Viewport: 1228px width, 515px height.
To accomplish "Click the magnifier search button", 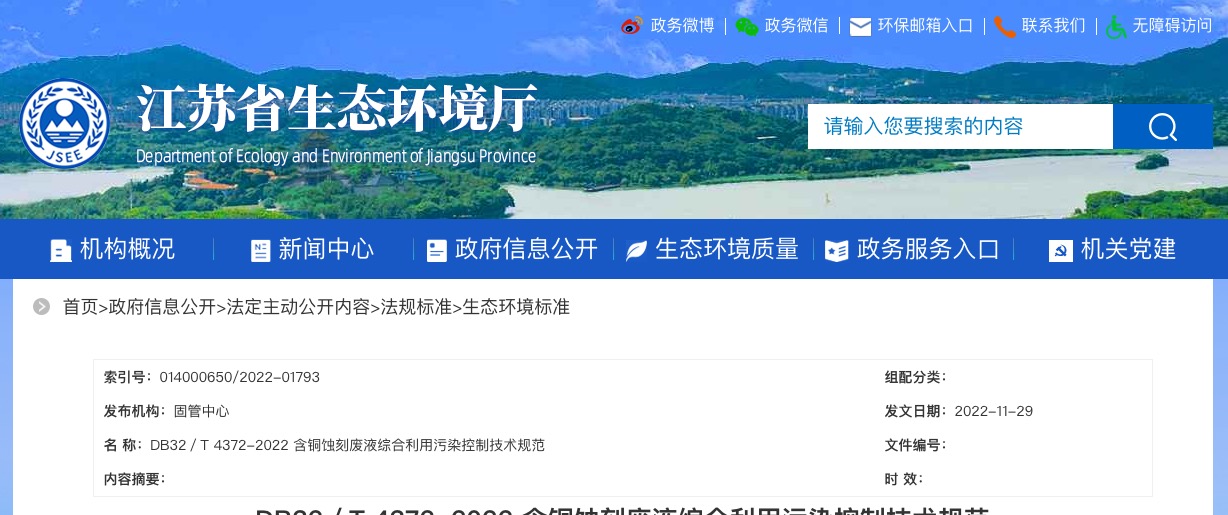I will tap(1163, 127).
